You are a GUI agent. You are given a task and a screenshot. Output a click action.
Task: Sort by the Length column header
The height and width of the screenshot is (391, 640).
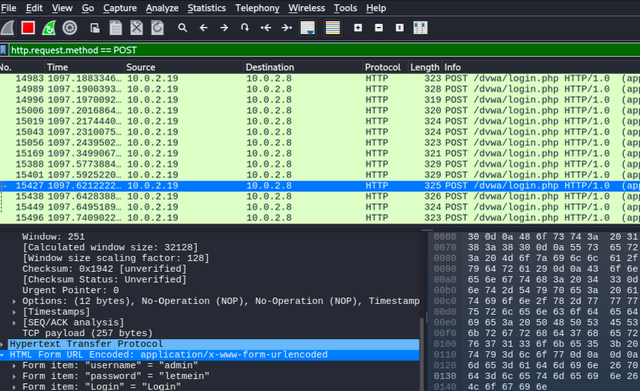click(425, 67)
